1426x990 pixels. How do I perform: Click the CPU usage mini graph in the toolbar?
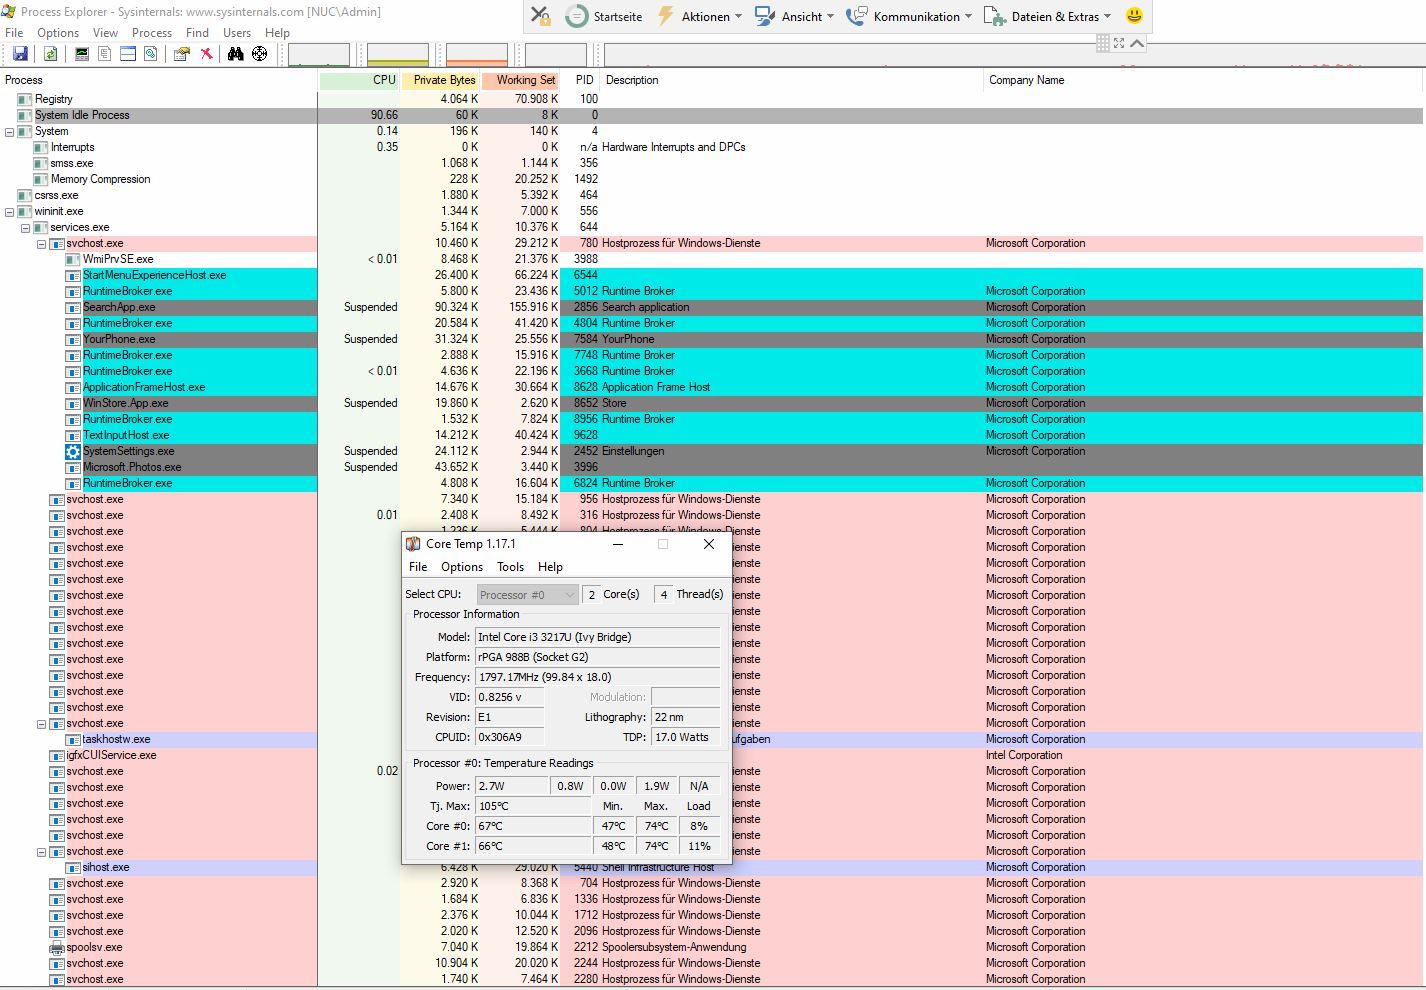pyautogui.click(x=319, y=54)
